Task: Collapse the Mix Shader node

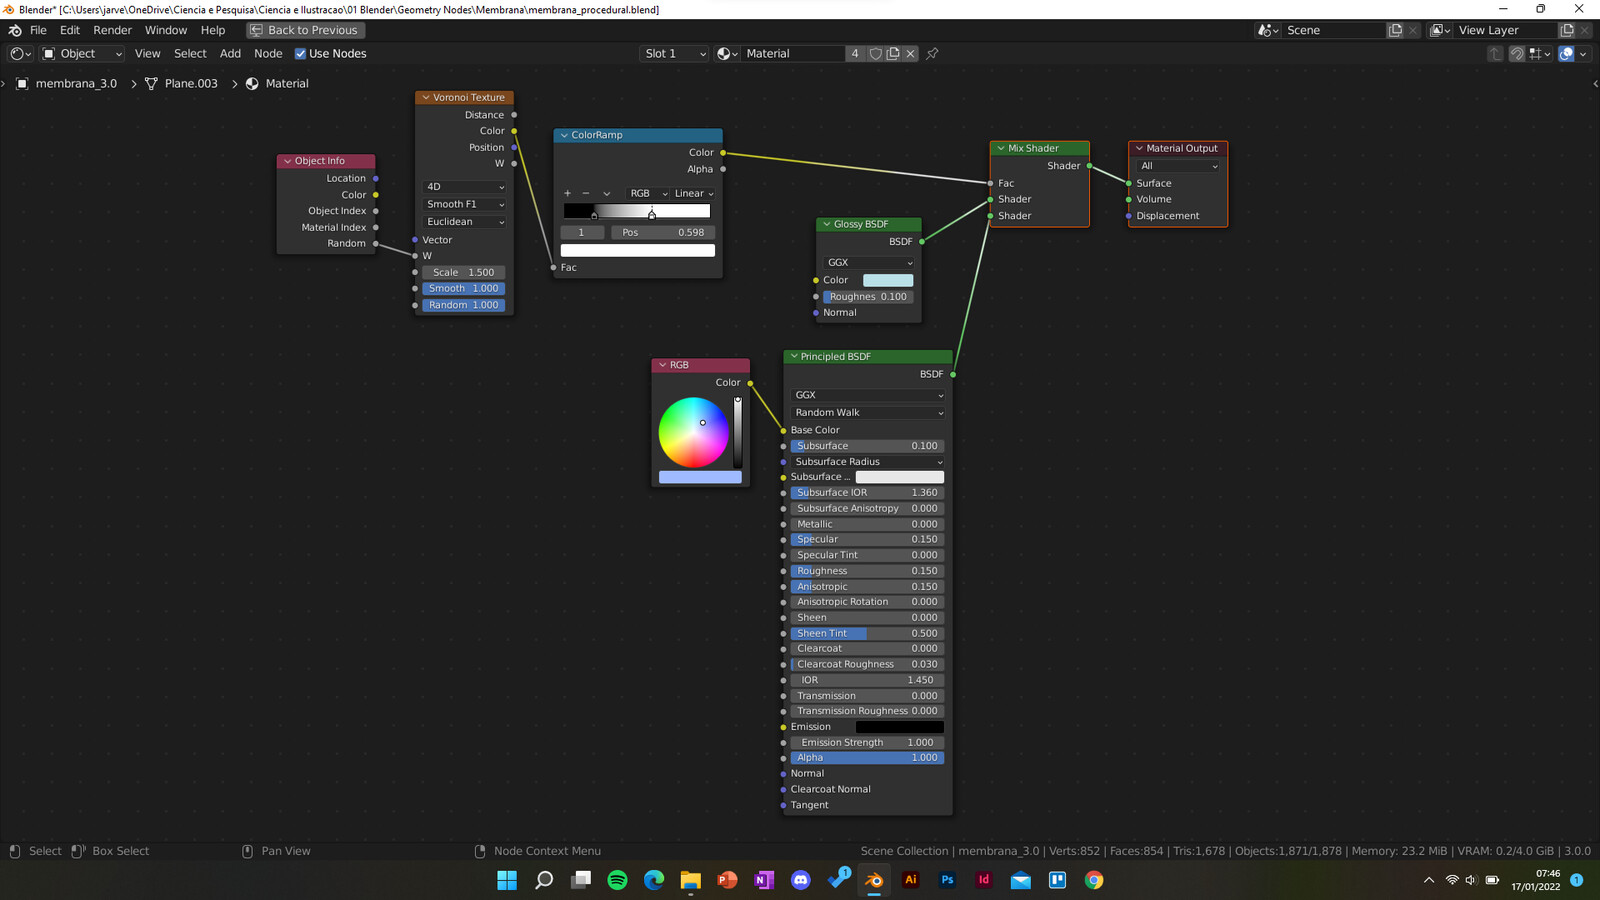Action: coord(1000,149)
